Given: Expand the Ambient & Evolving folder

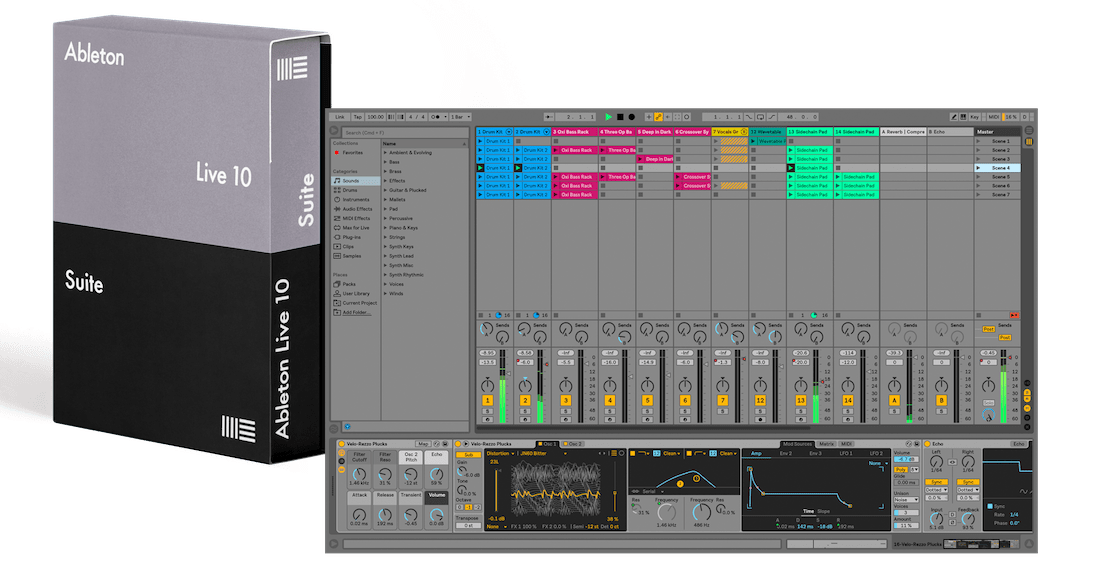Looking at the screenshot, I should [x=385, y=152].
